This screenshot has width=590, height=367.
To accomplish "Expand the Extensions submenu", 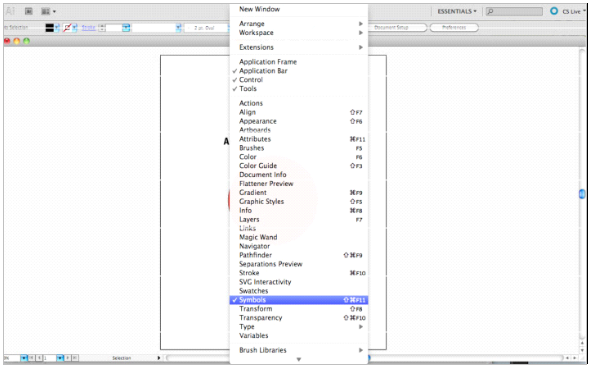I will [299, 47].
